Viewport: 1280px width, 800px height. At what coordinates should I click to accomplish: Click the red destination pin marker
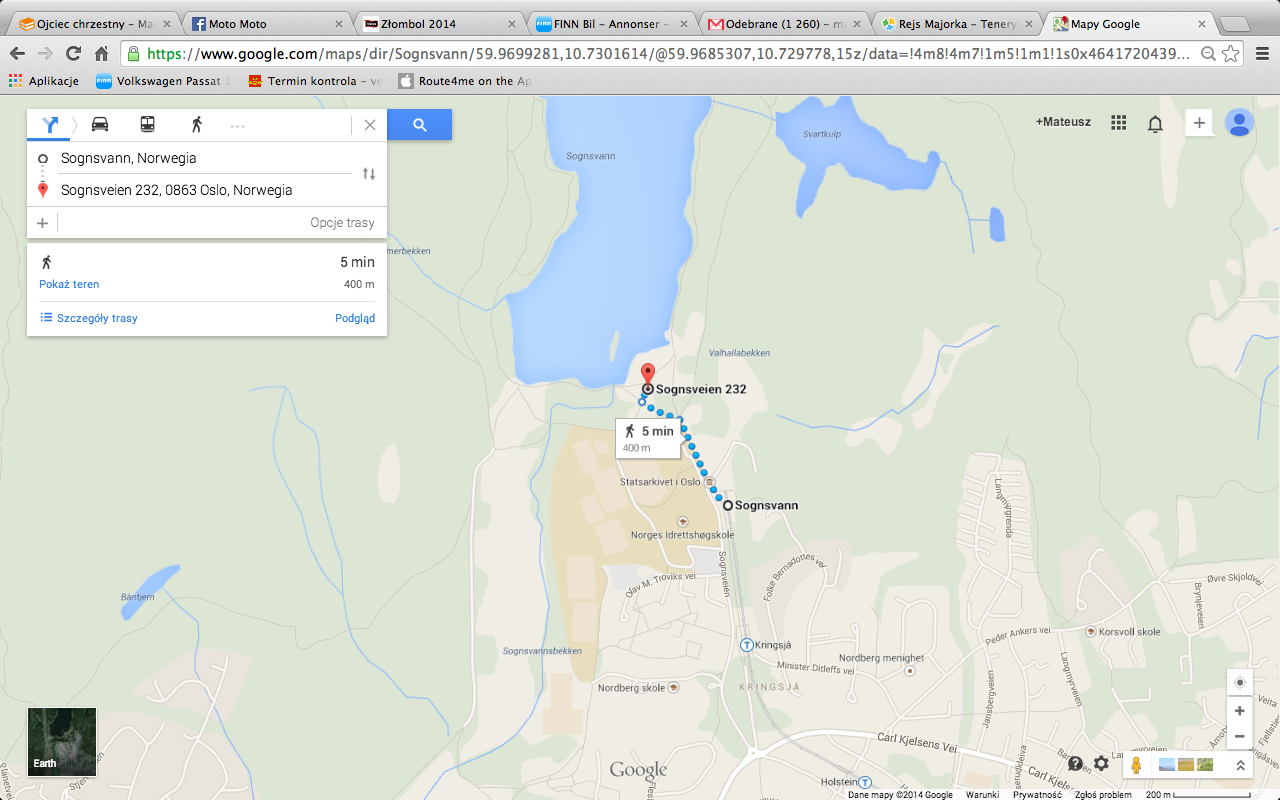[647, 376]
